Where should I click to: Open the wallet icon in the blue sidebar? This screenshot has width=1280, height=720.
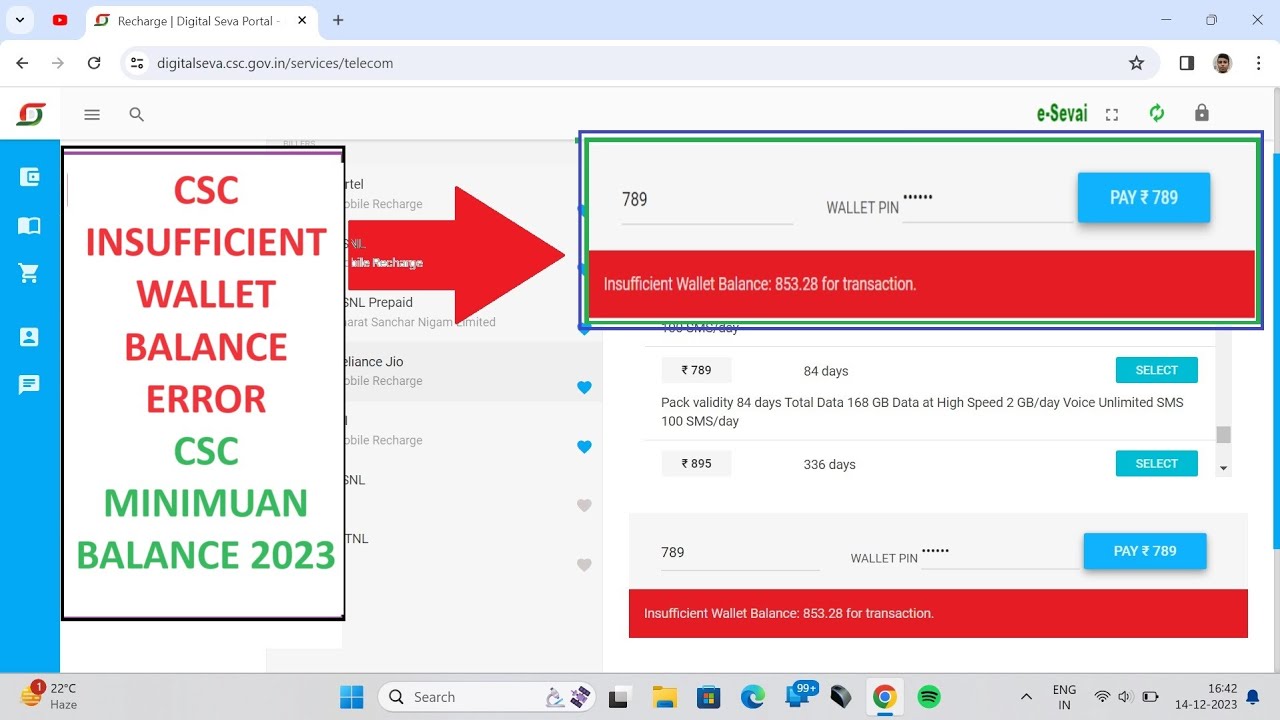(30, 177)
